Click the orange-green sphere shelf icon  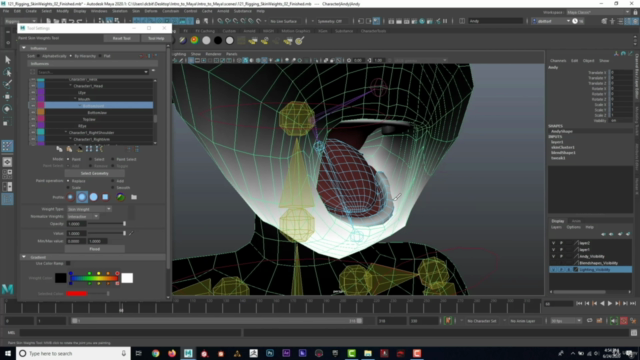pyautogui.click(x=194, y=40)
